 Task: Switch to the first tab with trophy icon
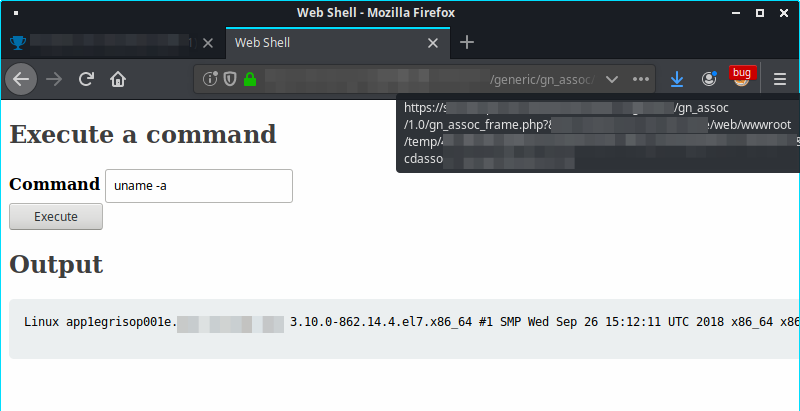coord(100,43)
